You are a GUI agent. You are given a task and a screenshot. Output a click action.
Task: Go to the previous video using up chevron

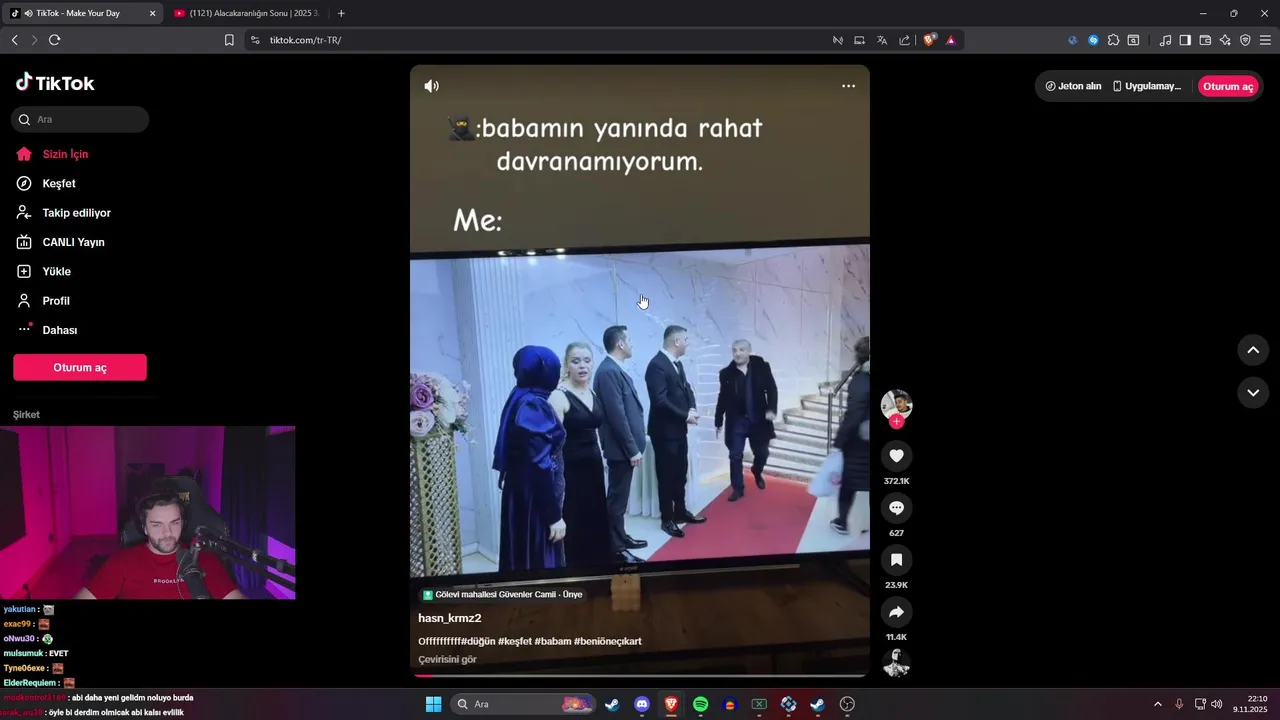tap(1253, 350)
